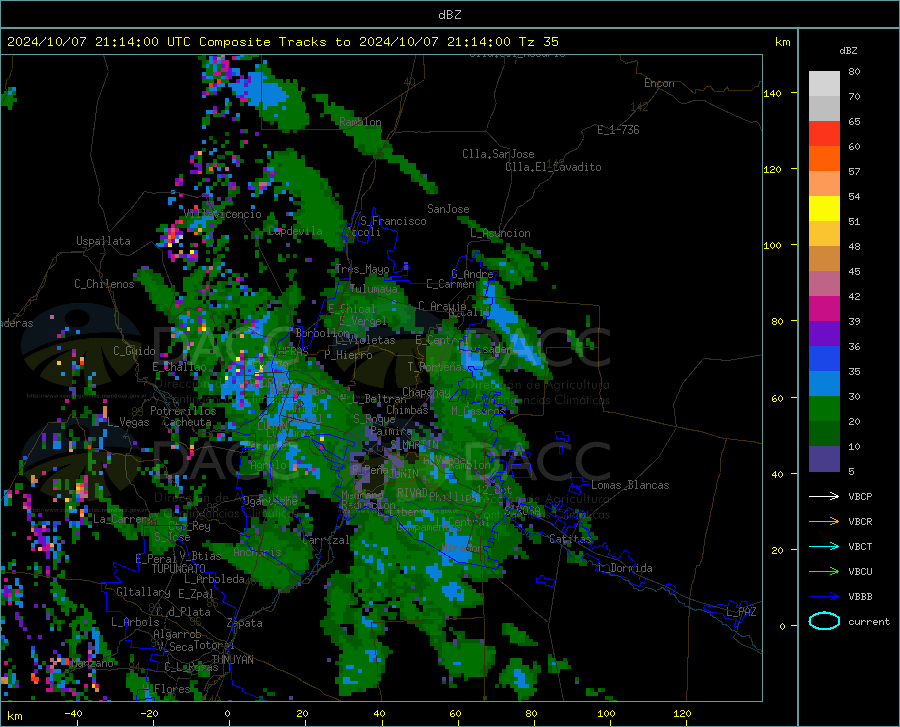900x727 pixels.
Task: Click the 60 tick on the horizontal axis
Action: (455, 713)
